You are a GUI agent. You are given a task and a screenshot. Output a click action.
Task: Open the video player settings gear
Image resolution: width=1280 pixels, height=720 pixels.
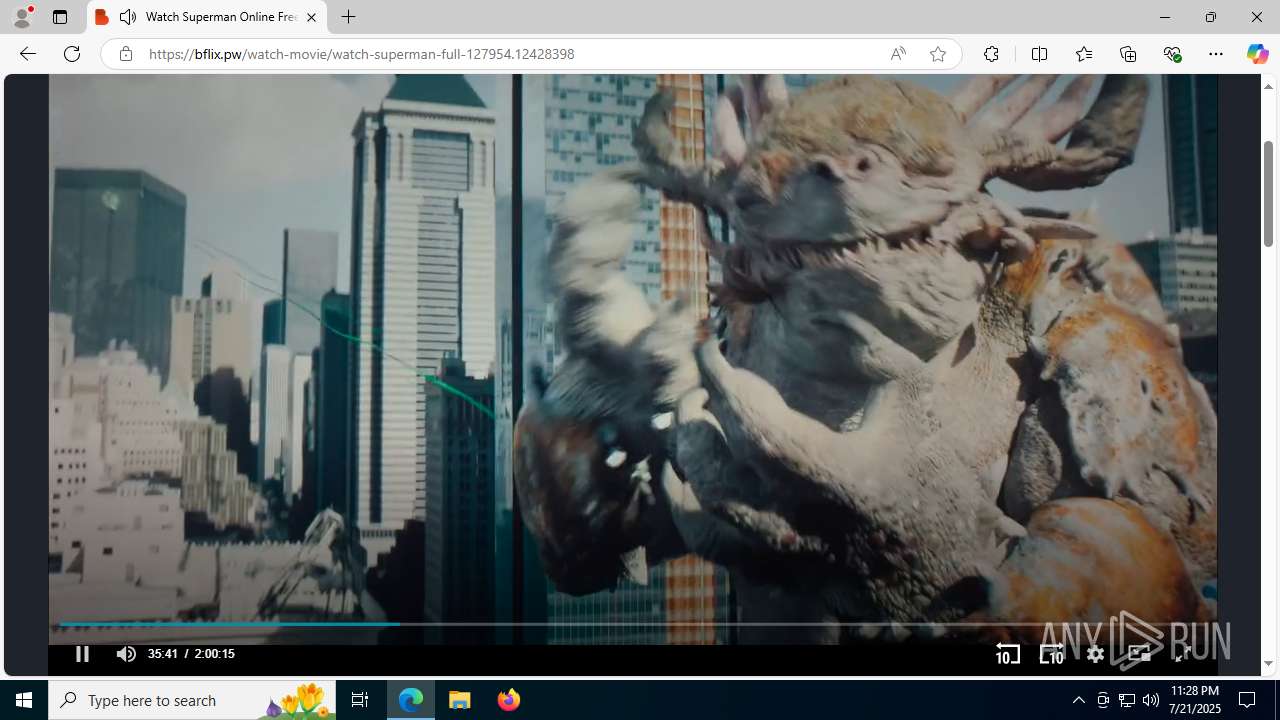coord(1095,654)
